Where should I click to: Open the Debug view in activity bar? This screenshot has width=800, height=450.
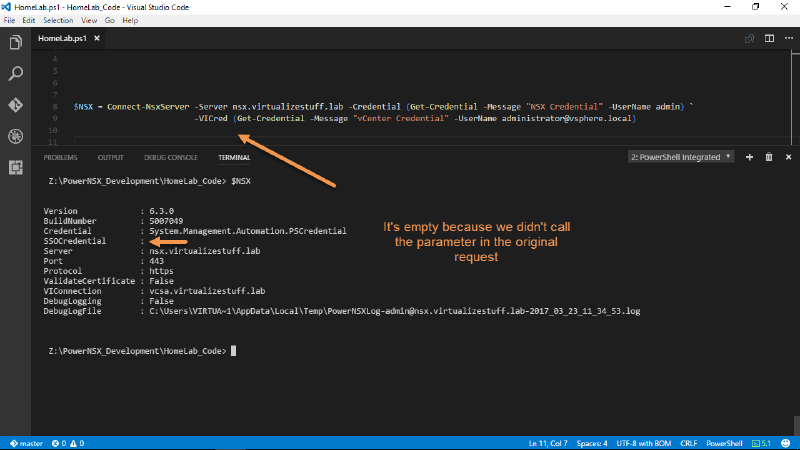[x=15, y=136]
